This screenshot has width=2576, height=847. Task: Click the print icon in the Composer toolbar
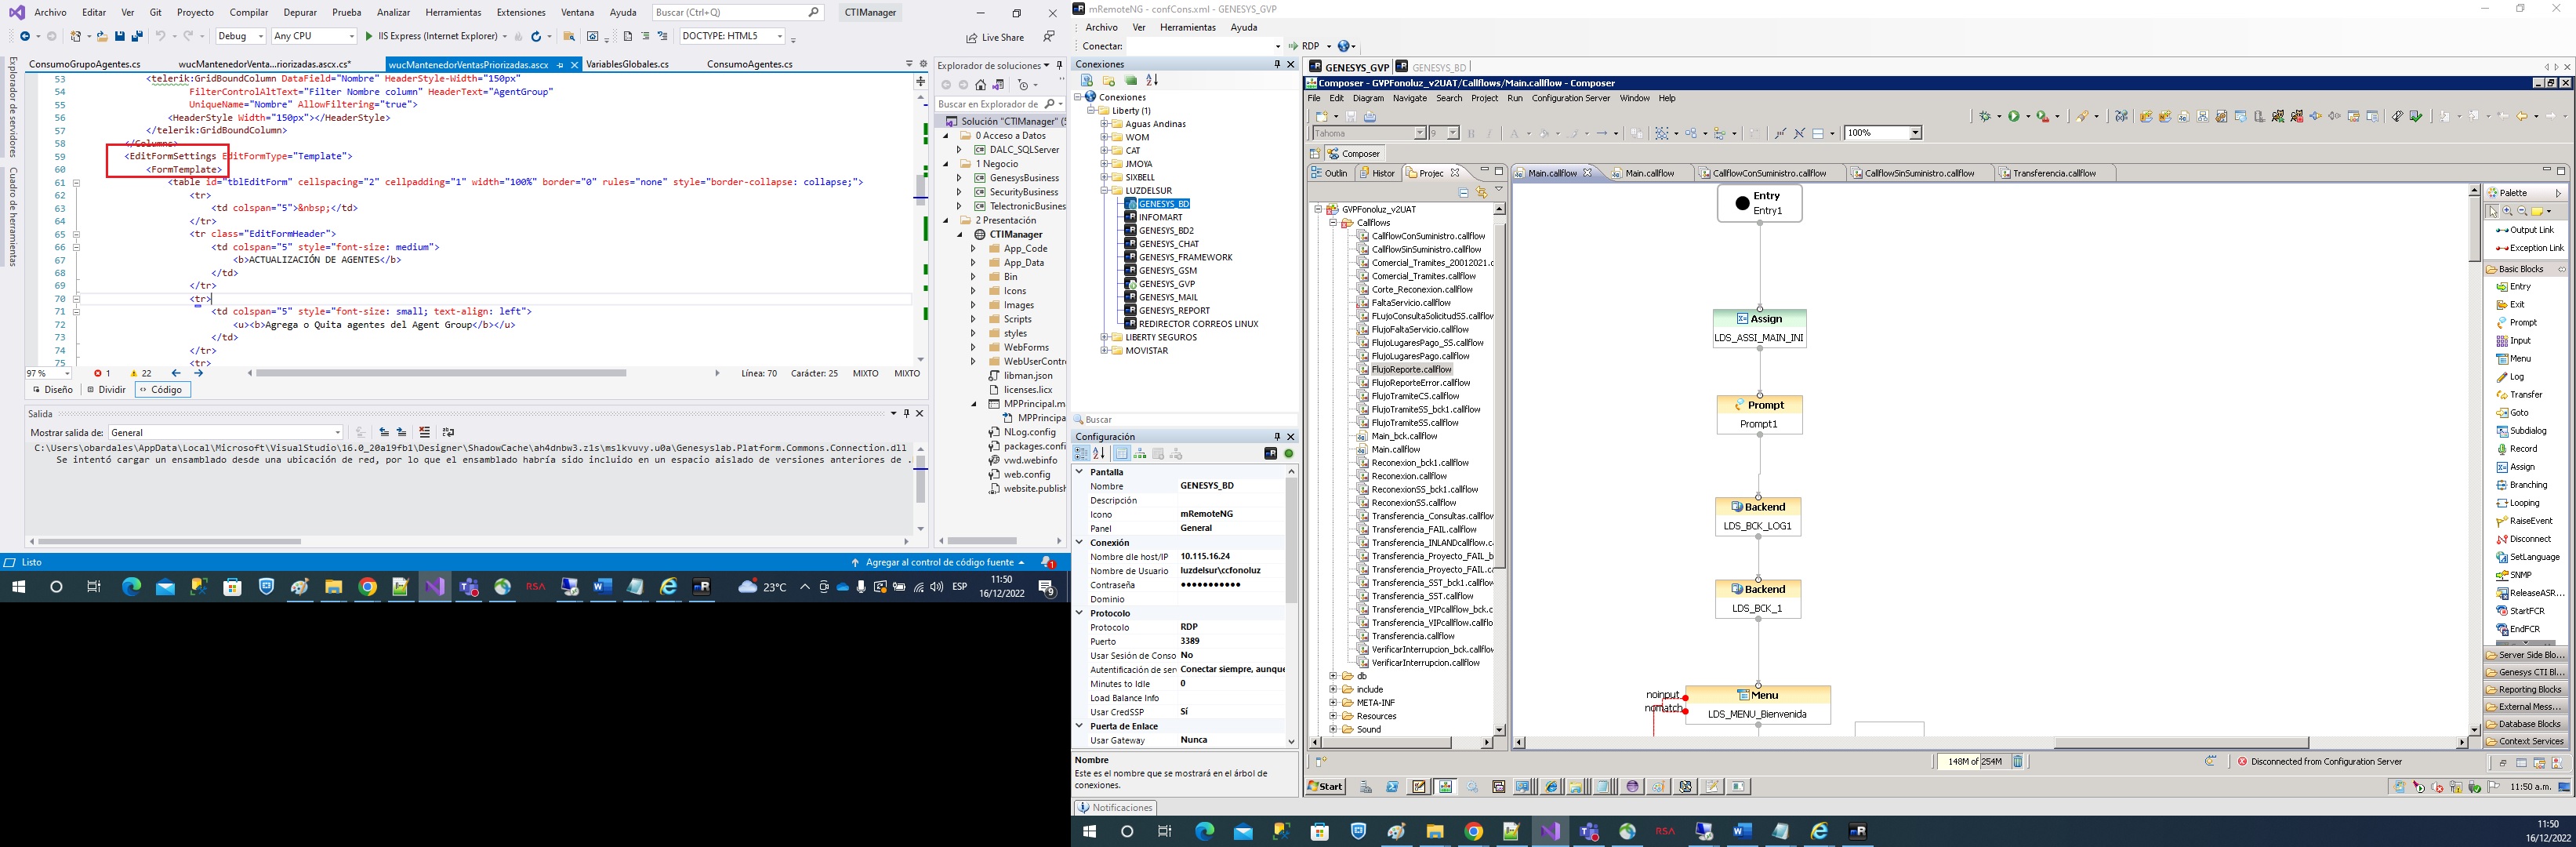1370,117
